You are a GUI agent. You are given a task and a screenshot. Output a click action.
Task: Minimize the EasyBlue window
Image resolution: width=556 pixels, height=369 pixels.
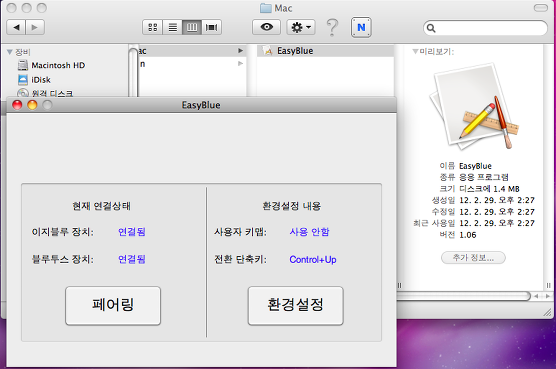coord(32,105)
